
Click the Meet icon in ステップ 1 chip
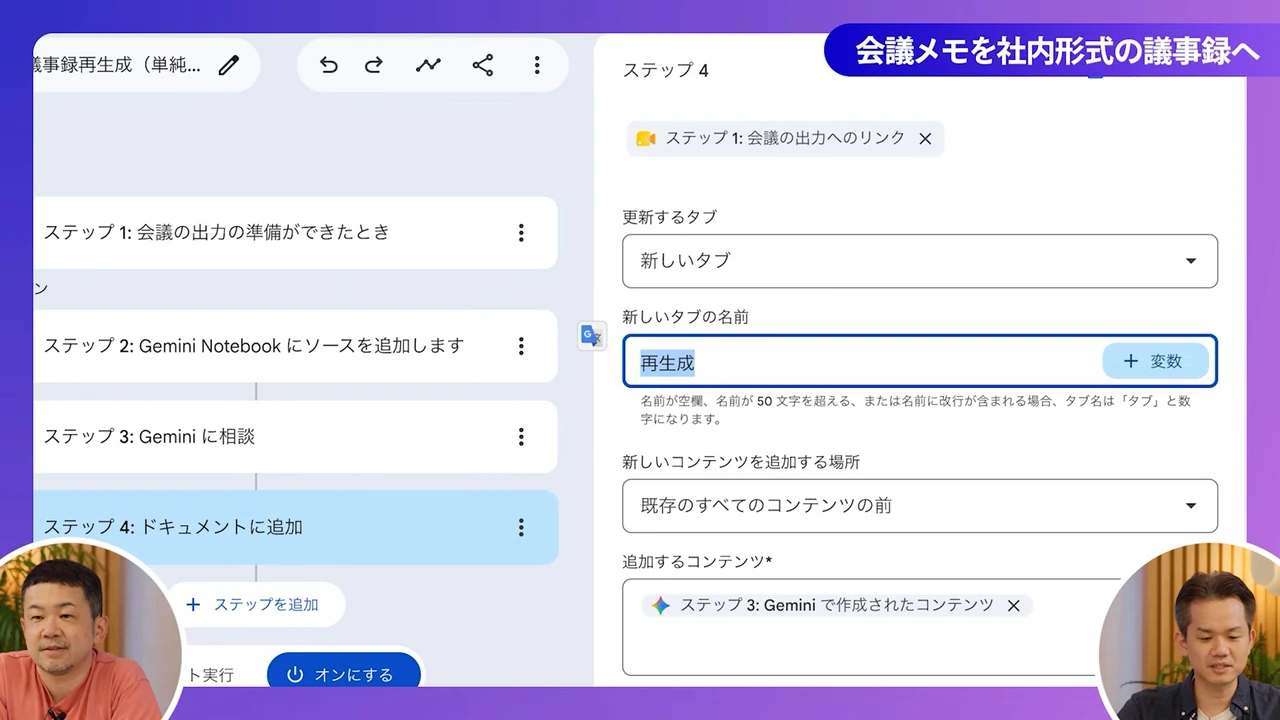pyautogui.click(x=646, y=139)
